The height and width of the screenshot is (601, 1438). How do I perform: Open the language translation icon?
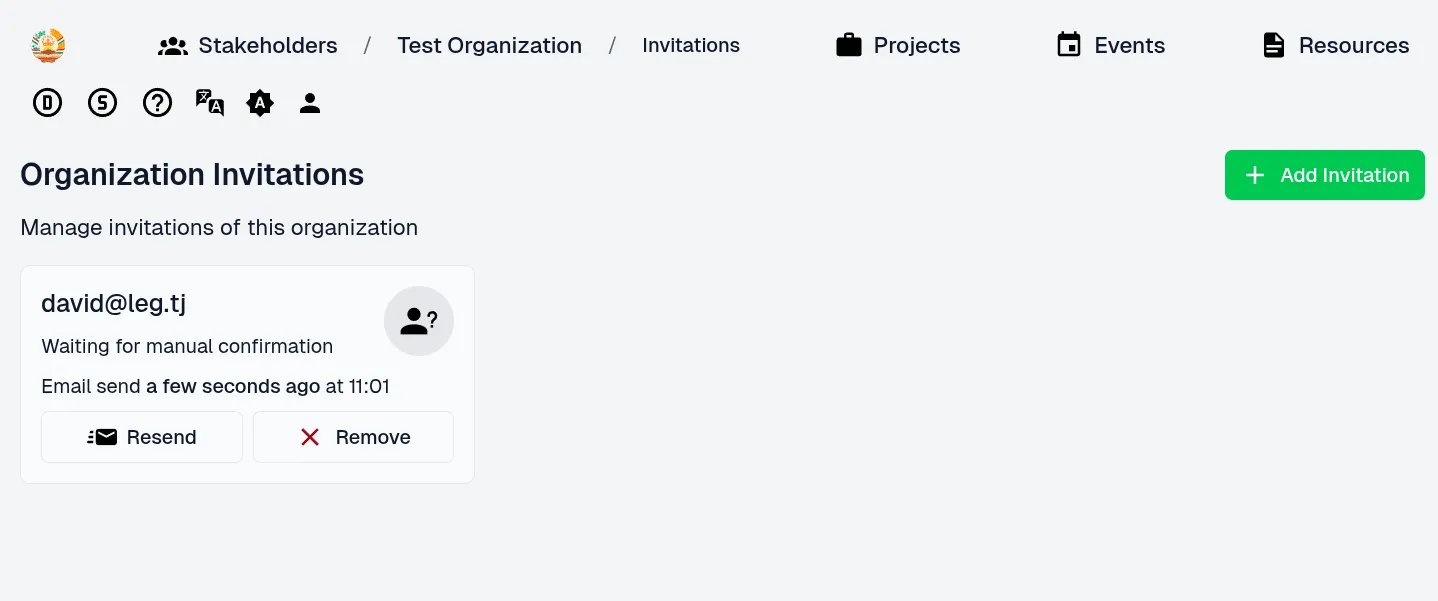tap(209, 103)
